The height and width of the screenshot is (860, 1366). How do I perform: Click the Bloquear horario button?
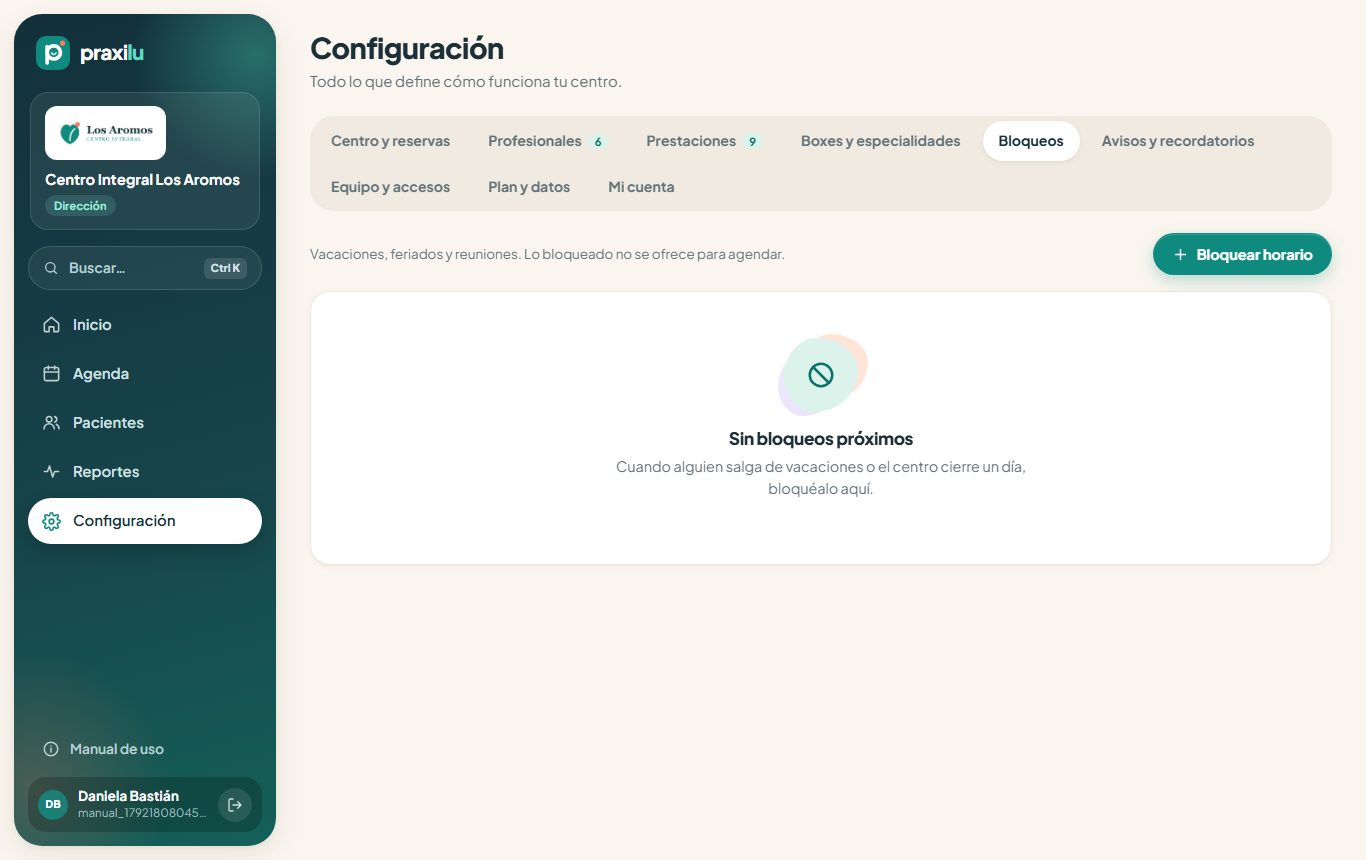tap(1242, 254)
